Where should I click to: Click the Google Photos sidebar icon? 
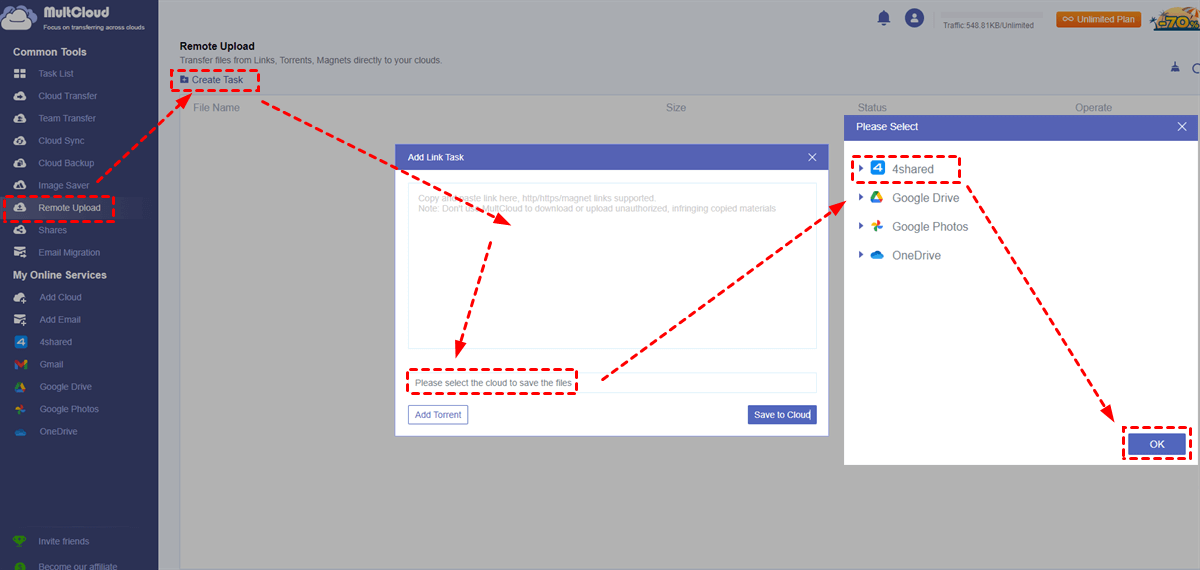click(19, 409)
